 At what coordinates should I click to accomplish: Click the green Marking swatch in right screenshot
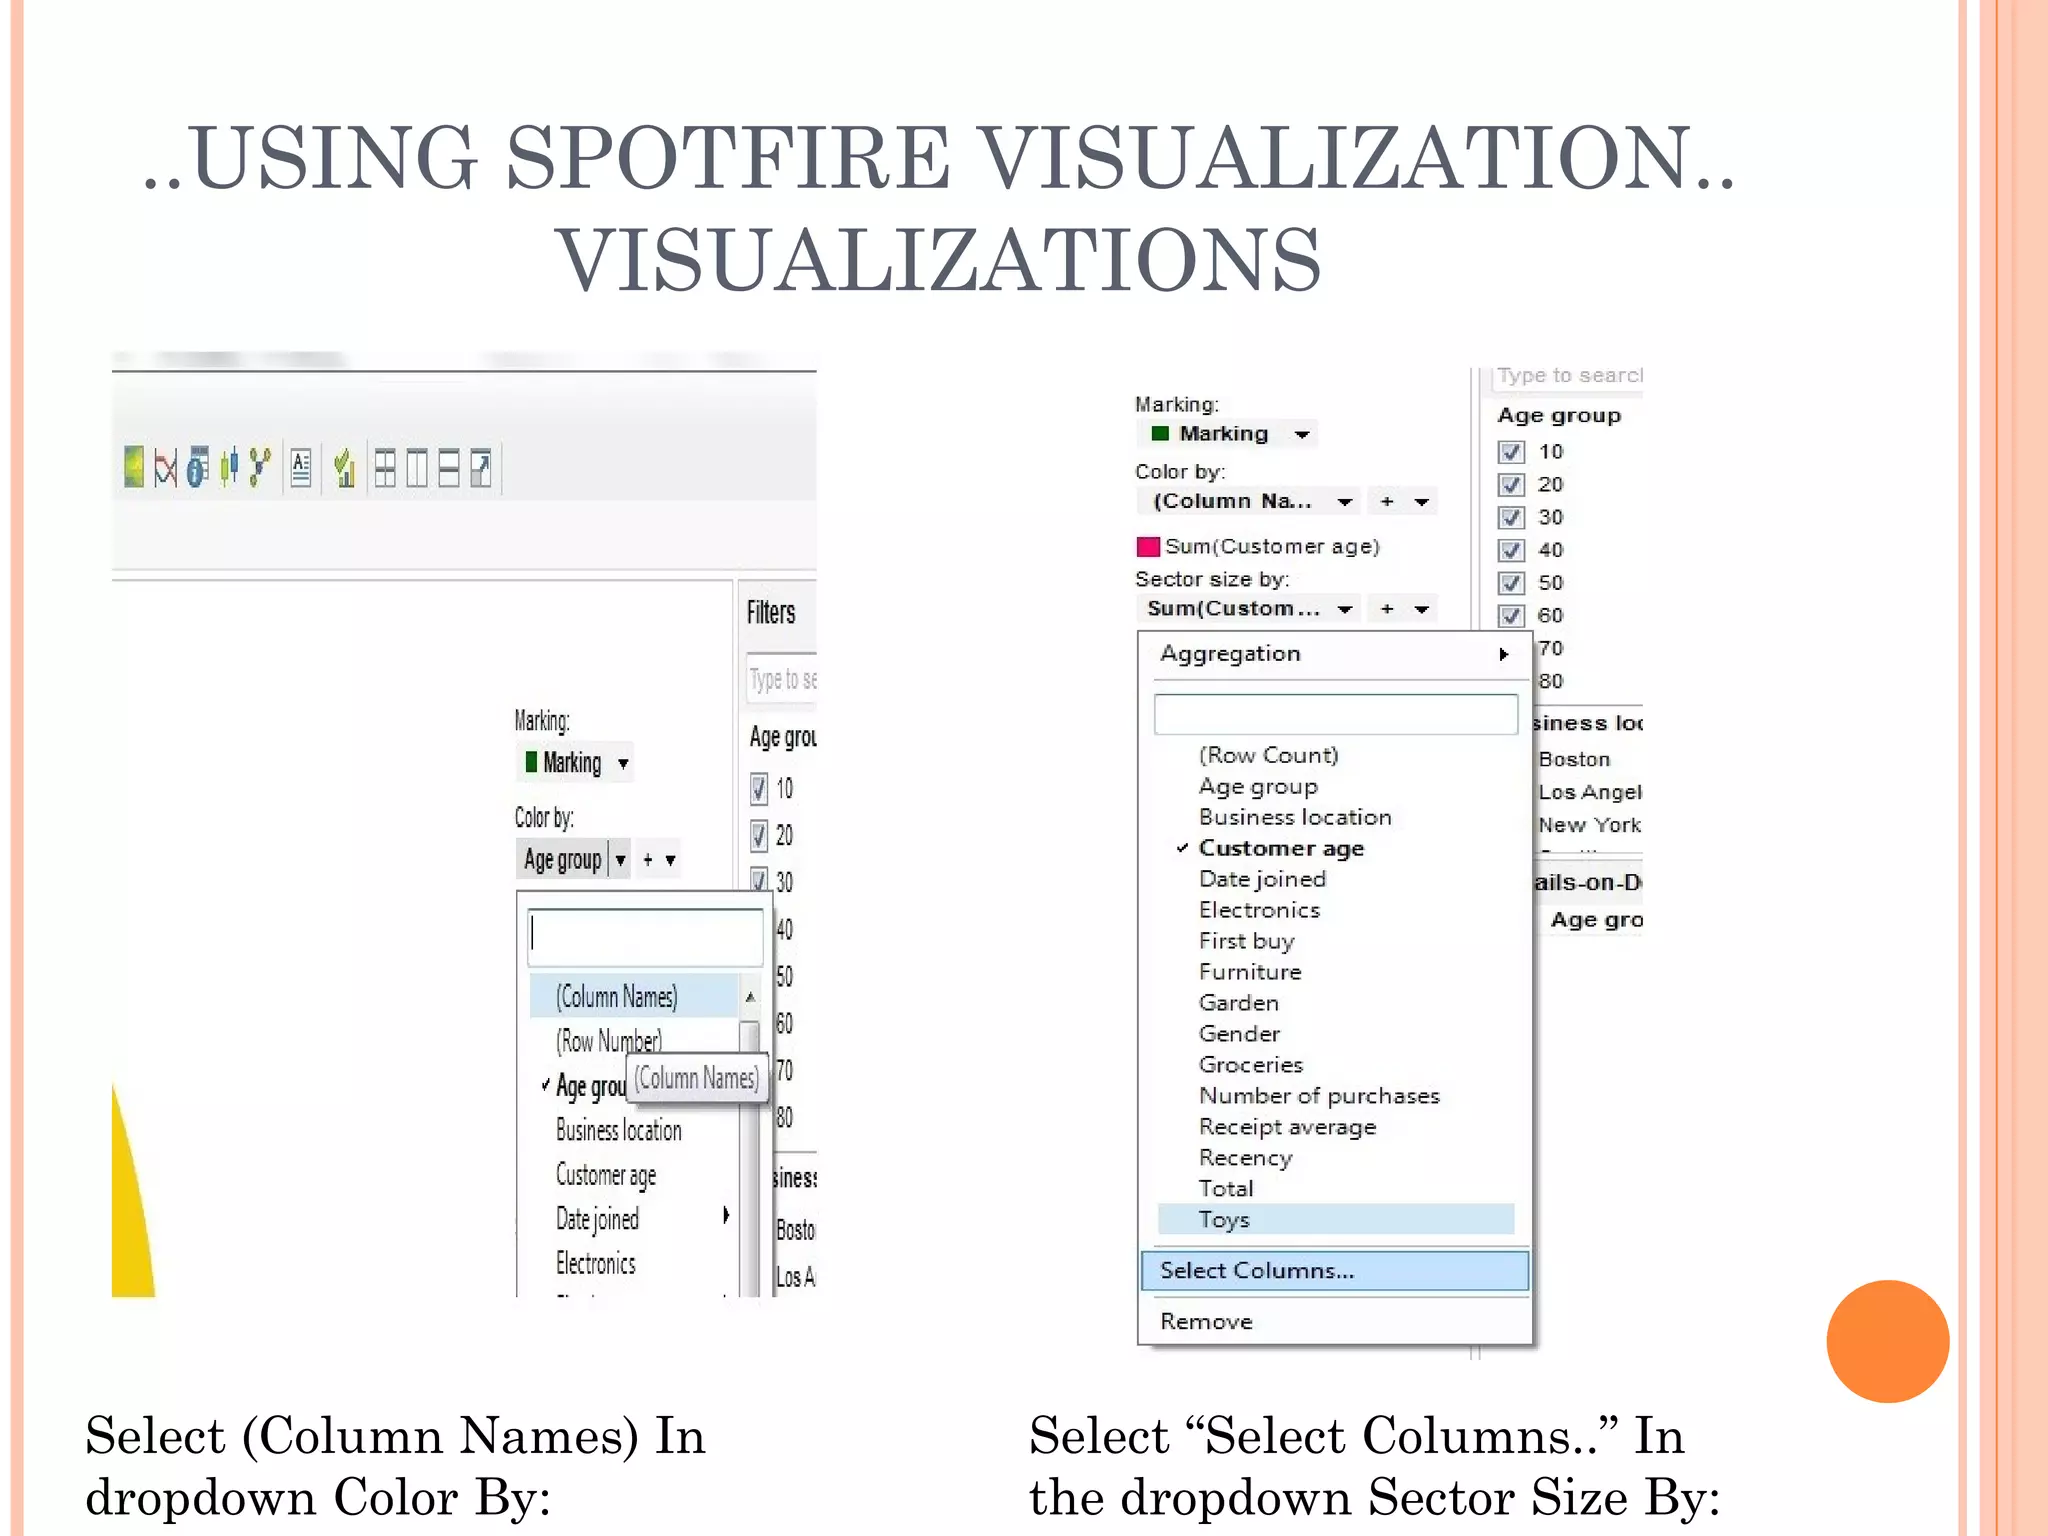pyautogui.click(x=1160, y=433)
